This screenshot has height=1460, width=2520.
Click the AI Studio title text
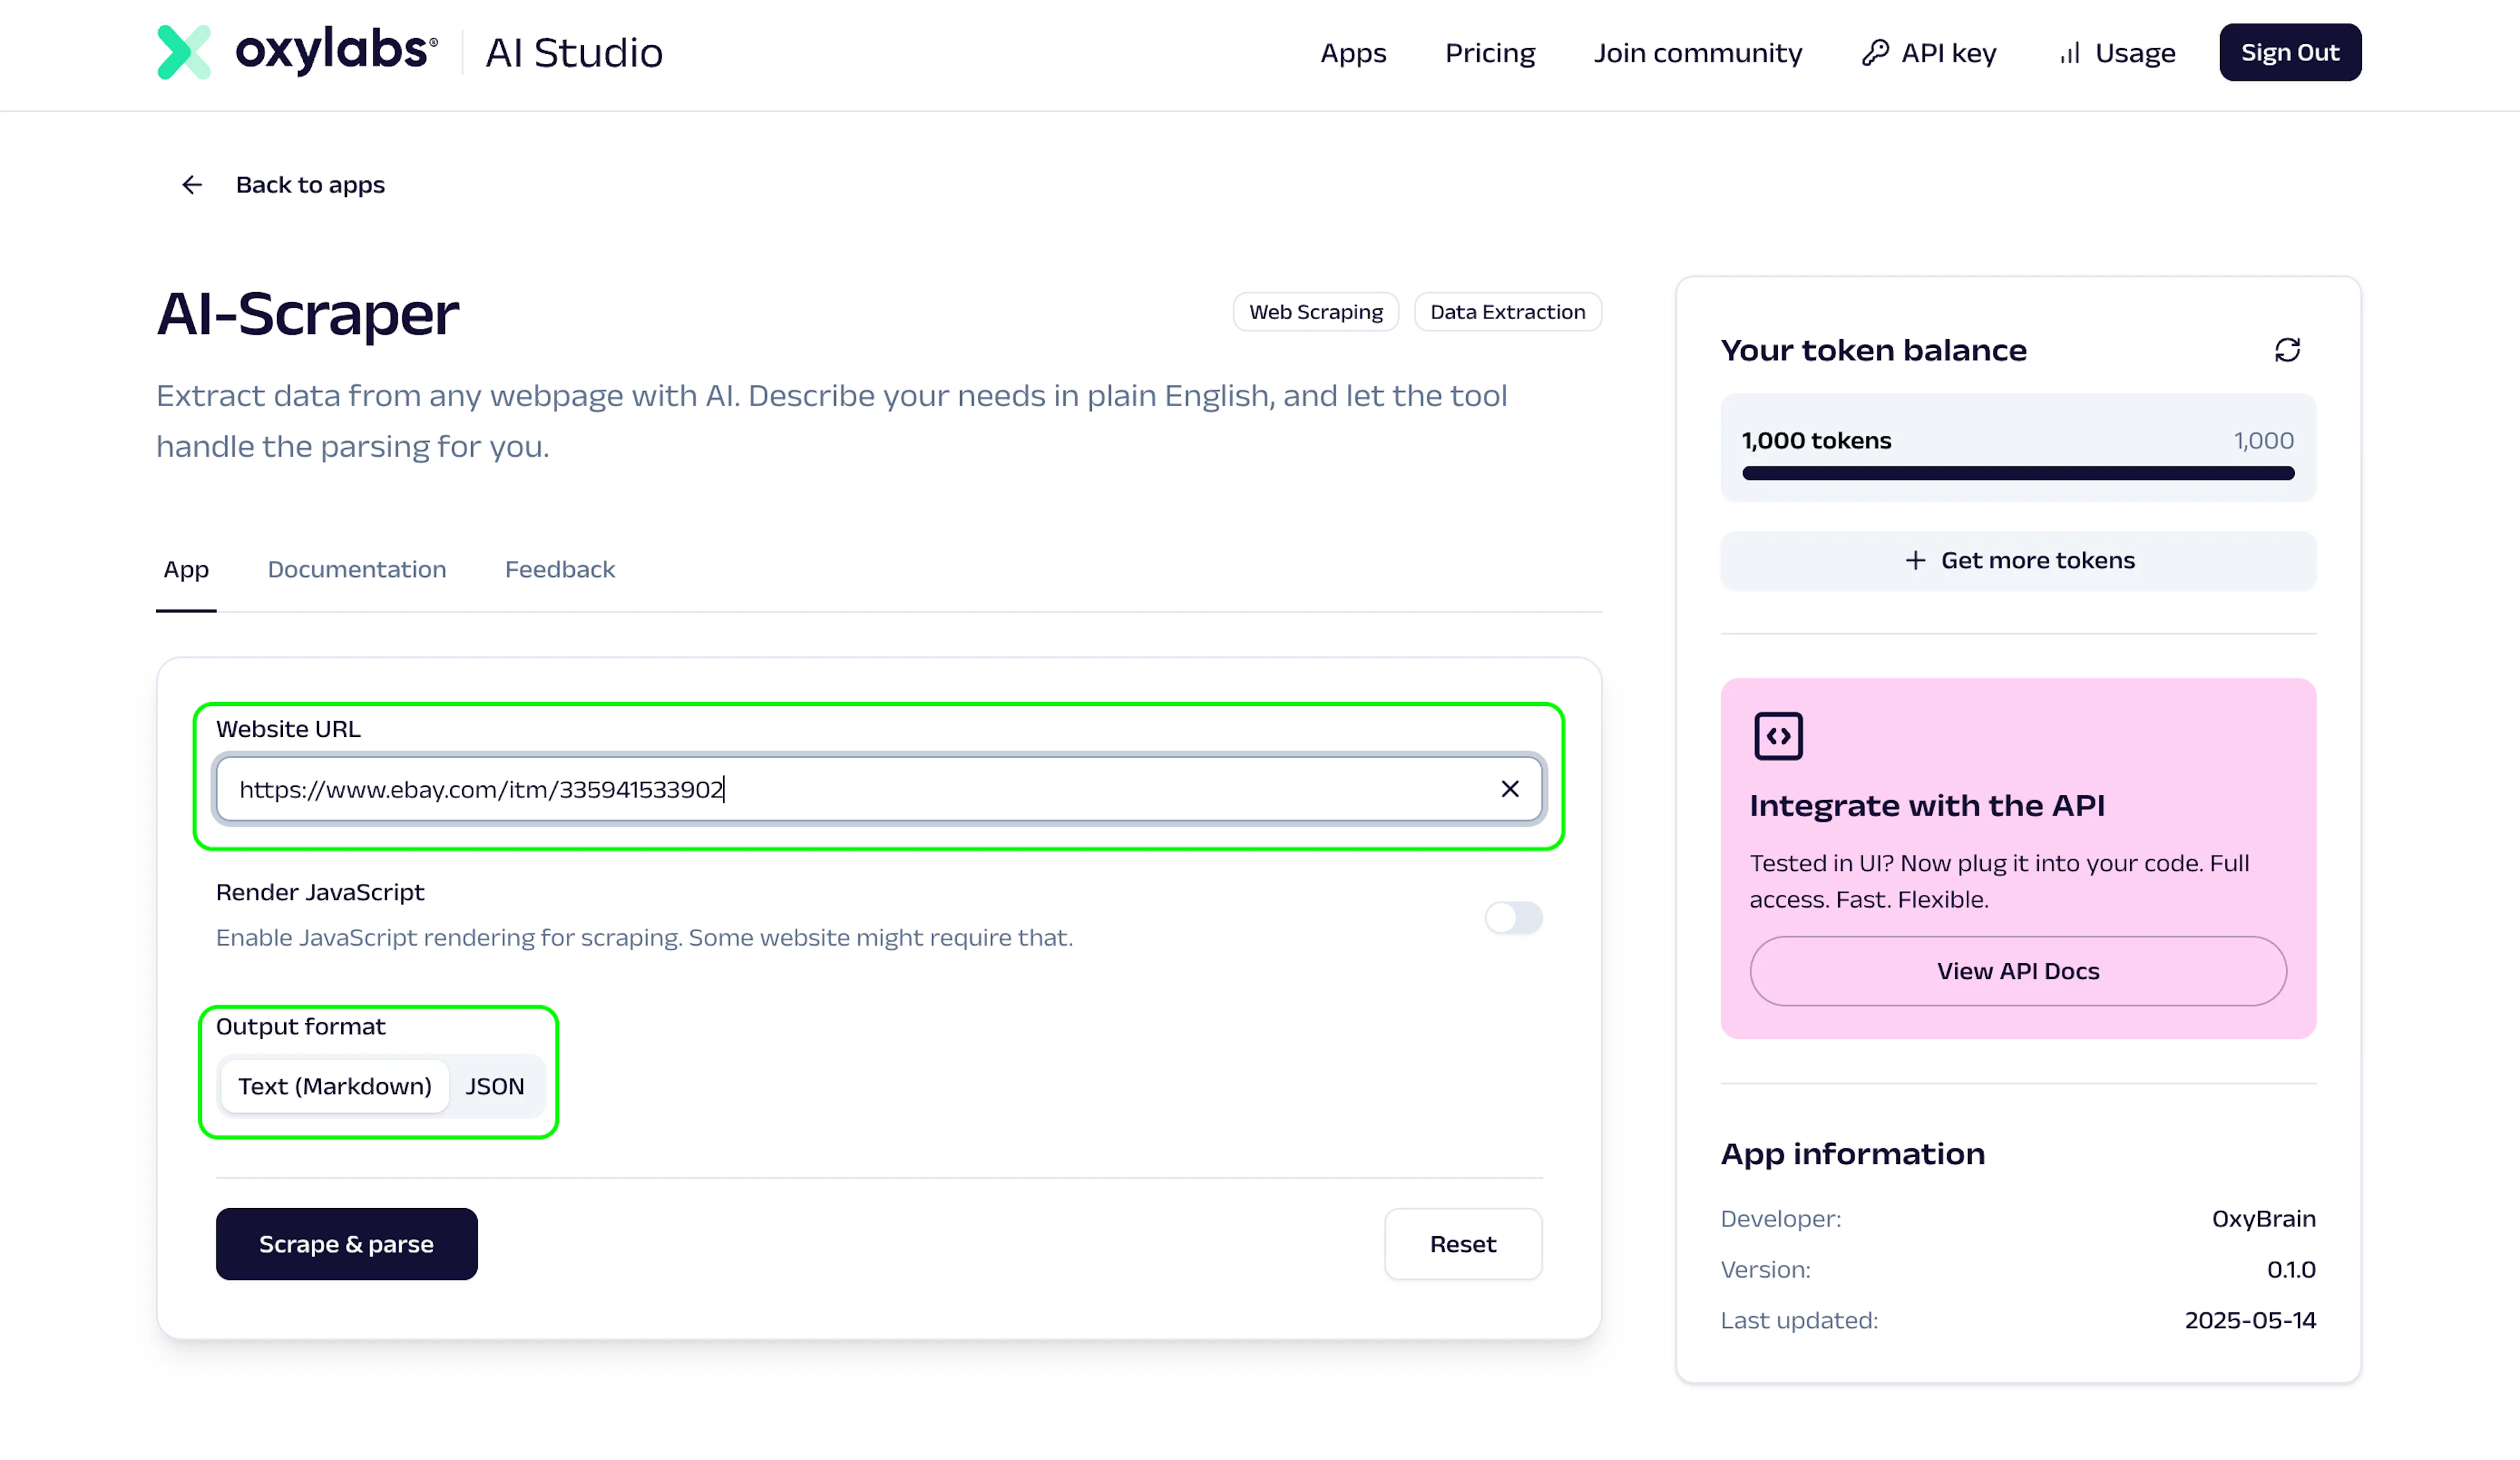(x=574, y=52)
